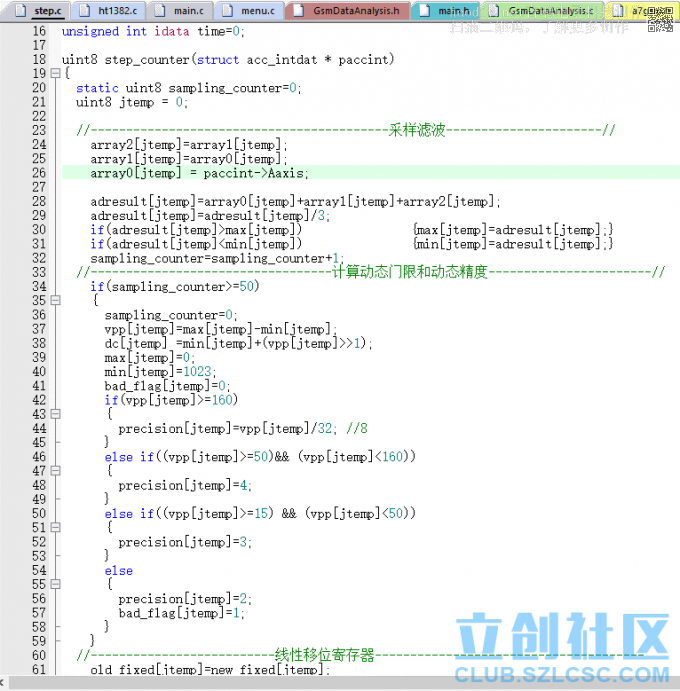Open the ht1382.c file tab
680x691 pixels.
tap(107, 11)
